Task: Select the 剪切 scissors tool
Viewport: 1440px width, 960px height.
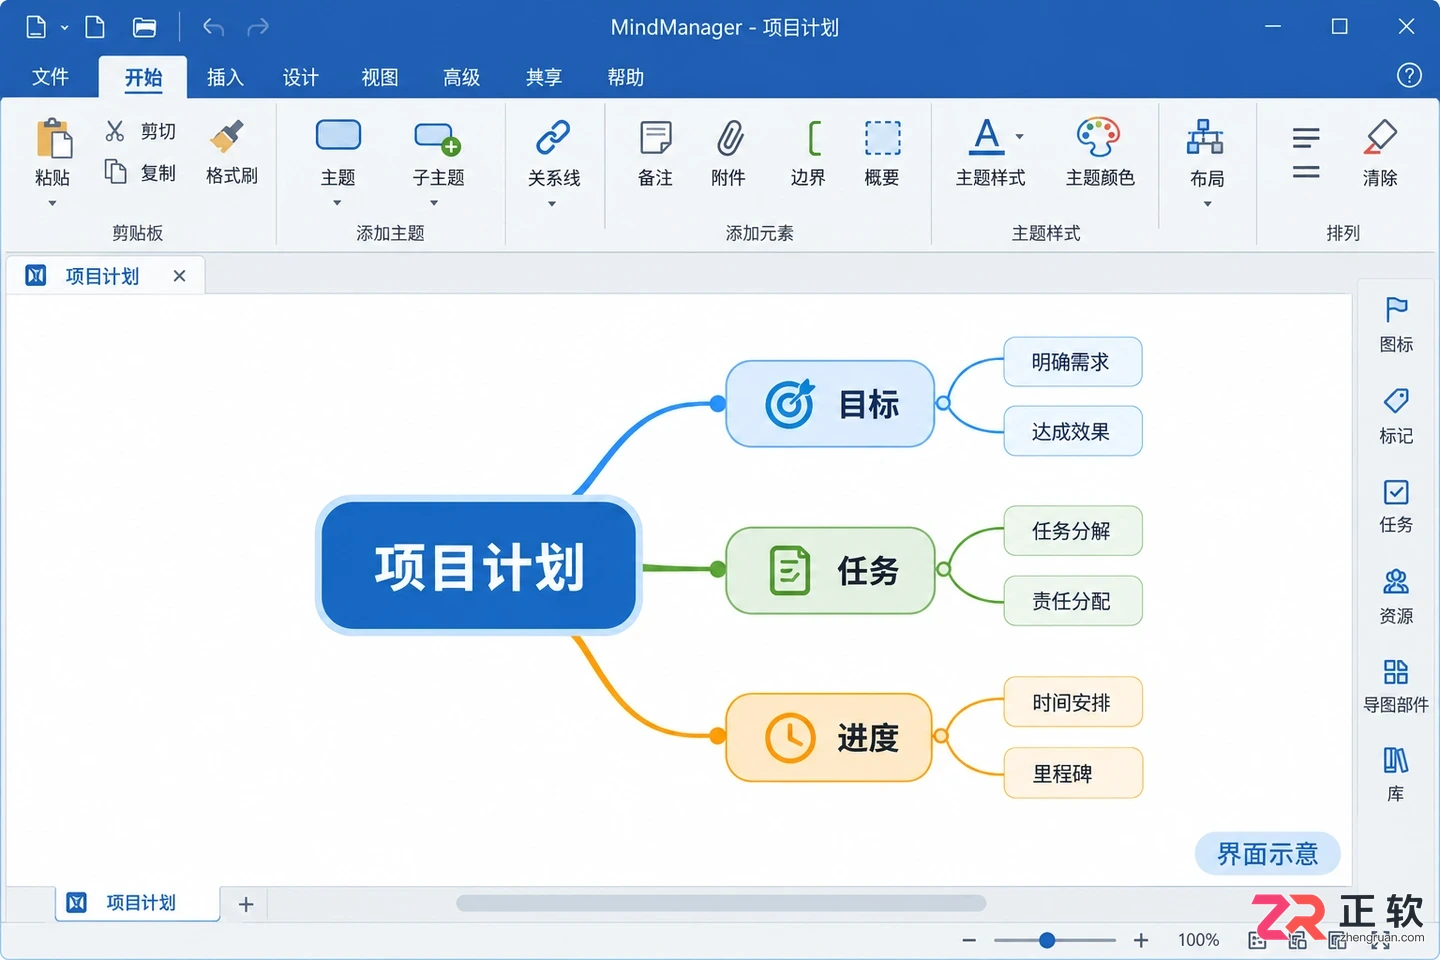Action: pyautogui.click(x=115, y=131)
